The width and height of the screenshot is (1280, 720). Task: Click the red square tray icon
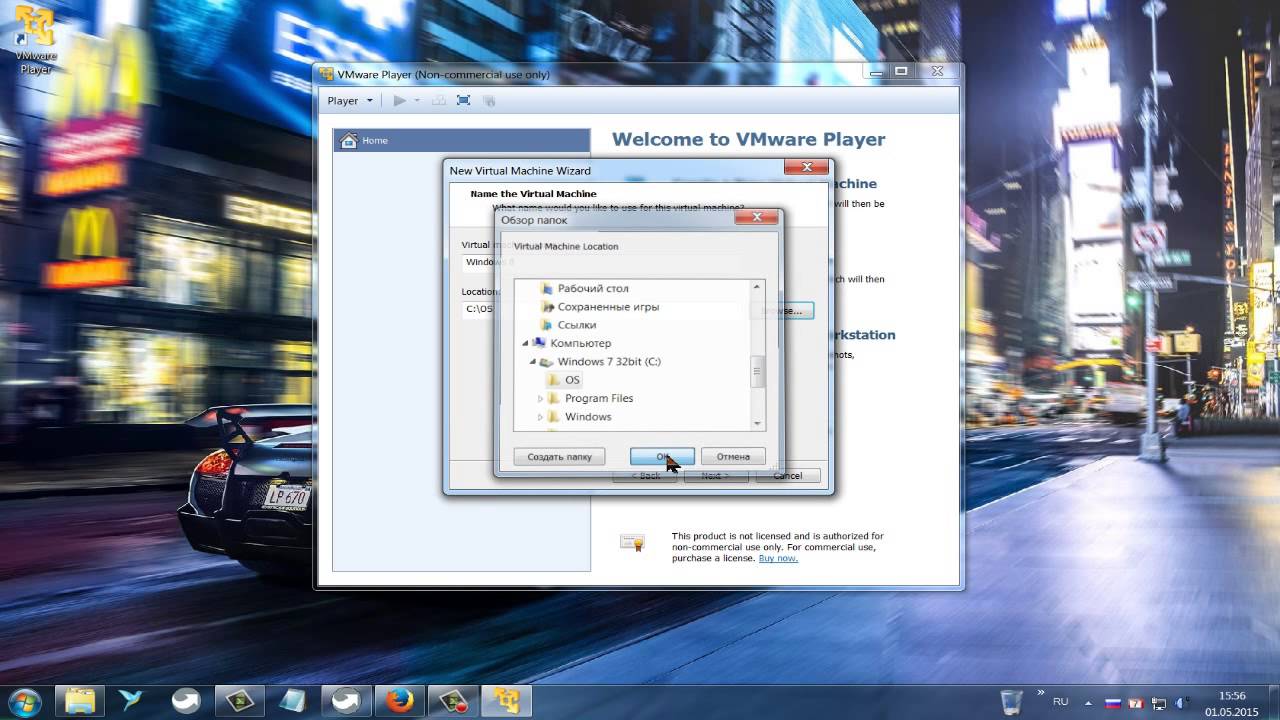[x=1136, y=702]
